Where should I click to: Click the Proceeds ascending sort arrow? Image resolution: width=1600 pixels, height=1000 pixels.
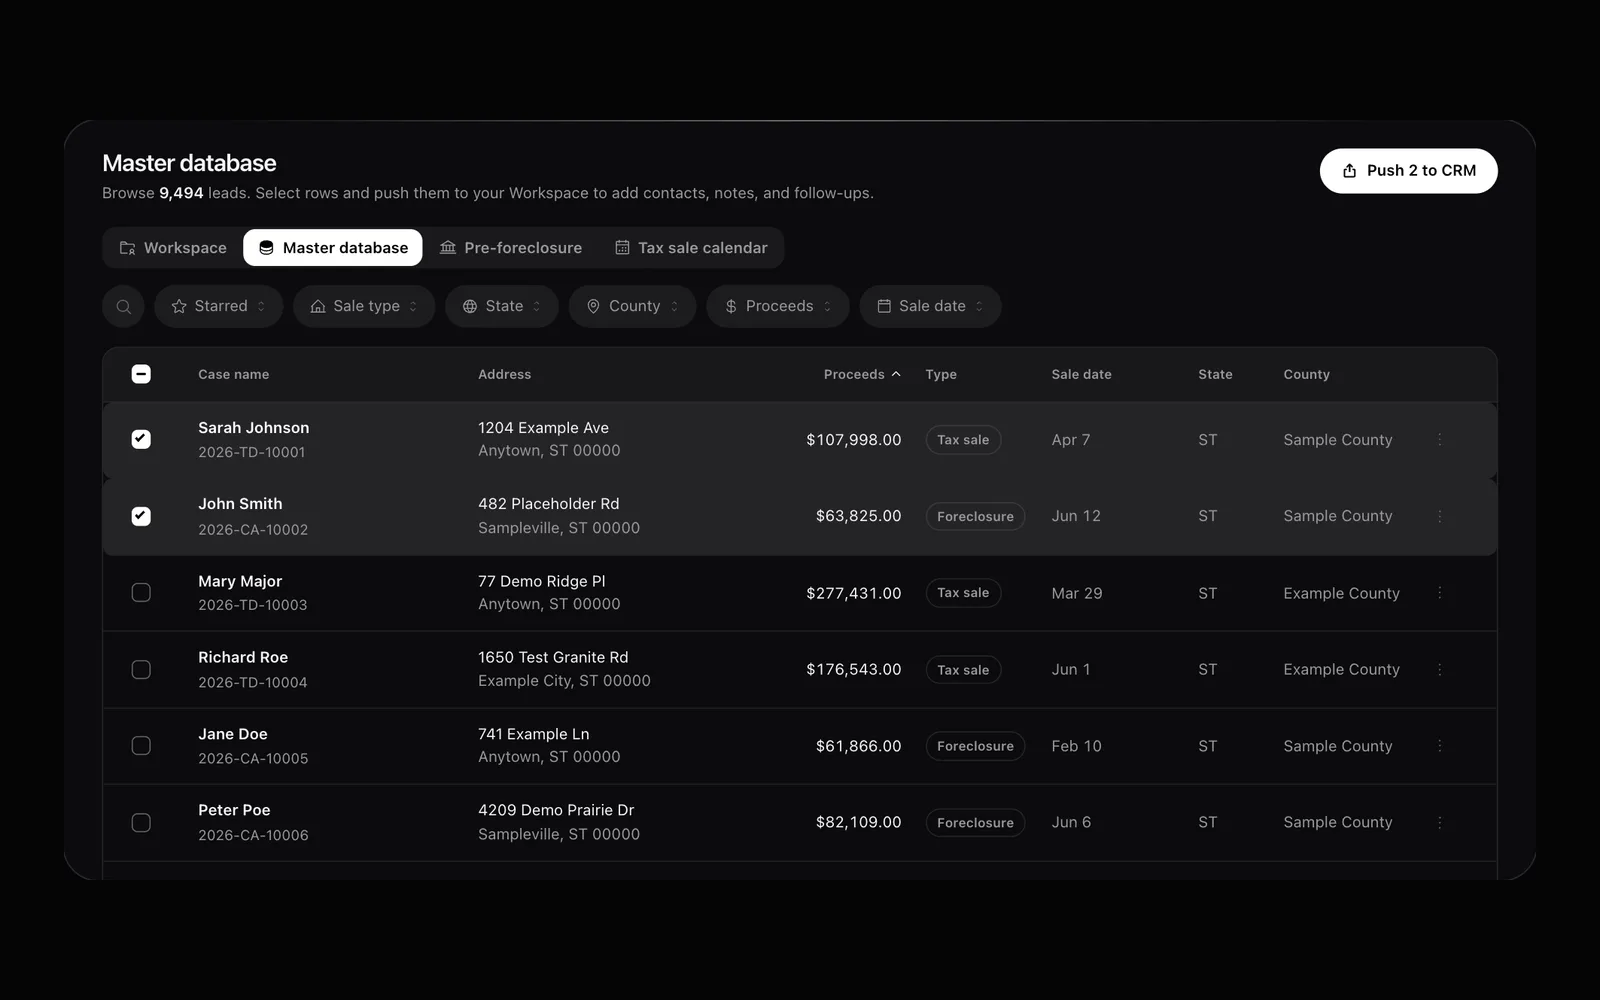896,374
